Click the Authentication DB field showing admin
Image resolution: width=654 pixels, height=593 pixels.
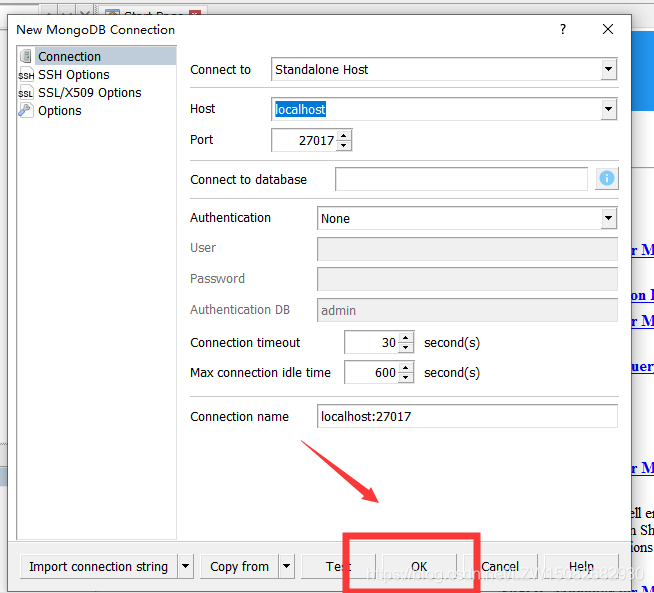coord(467,310)
